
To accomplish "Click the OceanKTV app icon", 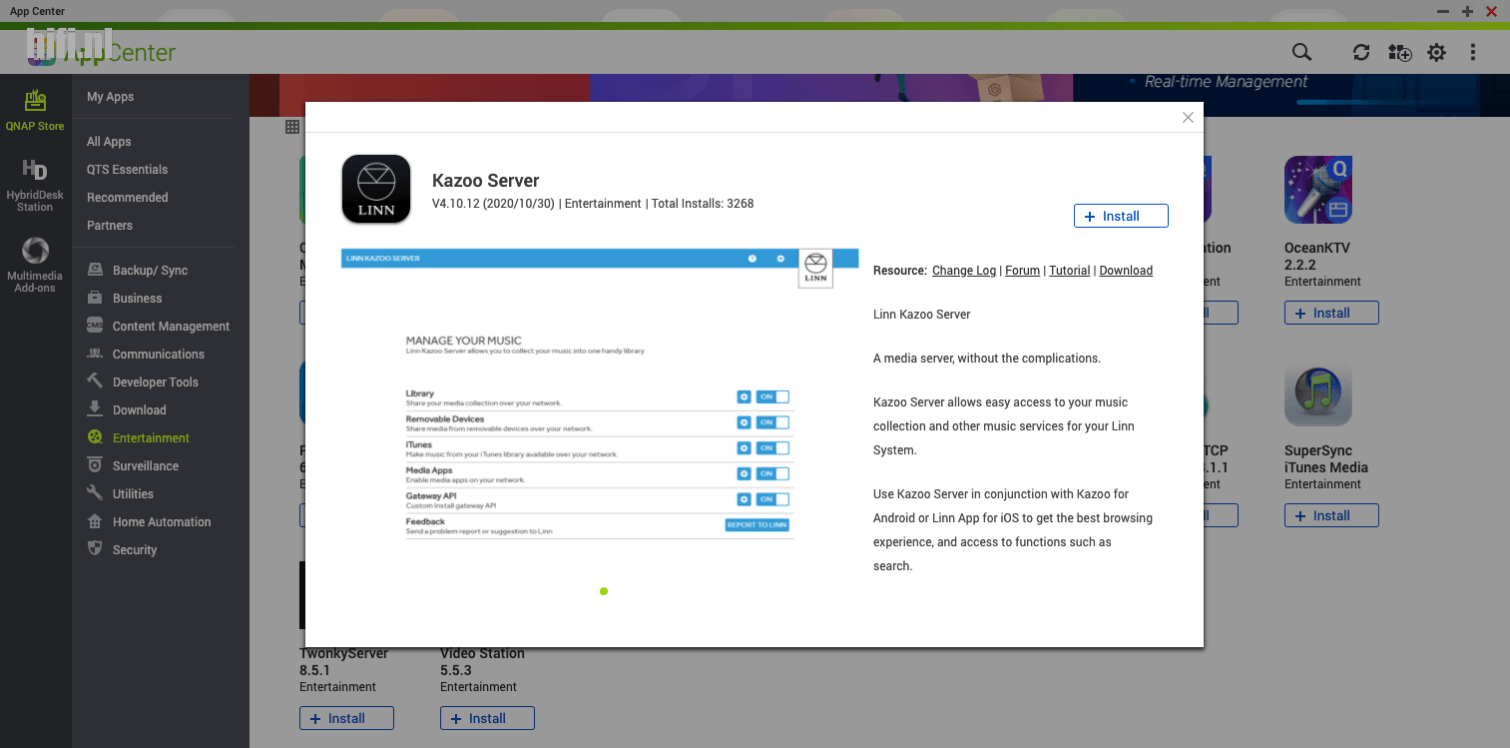I will pyautogui.click(x=1318, y=190).
